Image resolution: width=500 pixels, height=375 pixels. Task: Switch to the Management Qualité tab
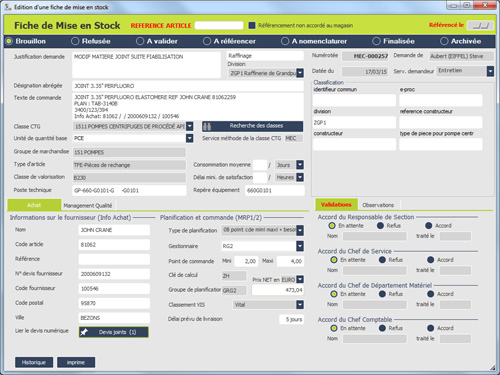[x=88, y=206]
